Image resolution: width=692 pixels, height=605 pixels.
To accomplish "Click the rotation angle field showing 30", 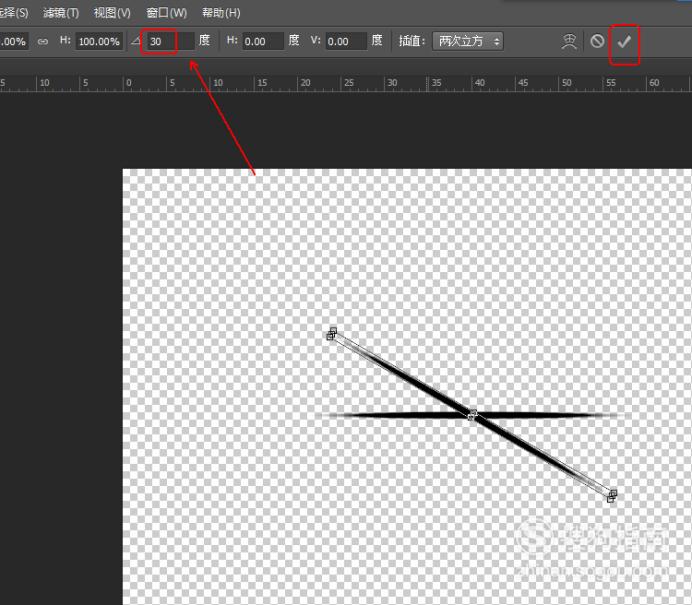I will (x=169, y=41).
